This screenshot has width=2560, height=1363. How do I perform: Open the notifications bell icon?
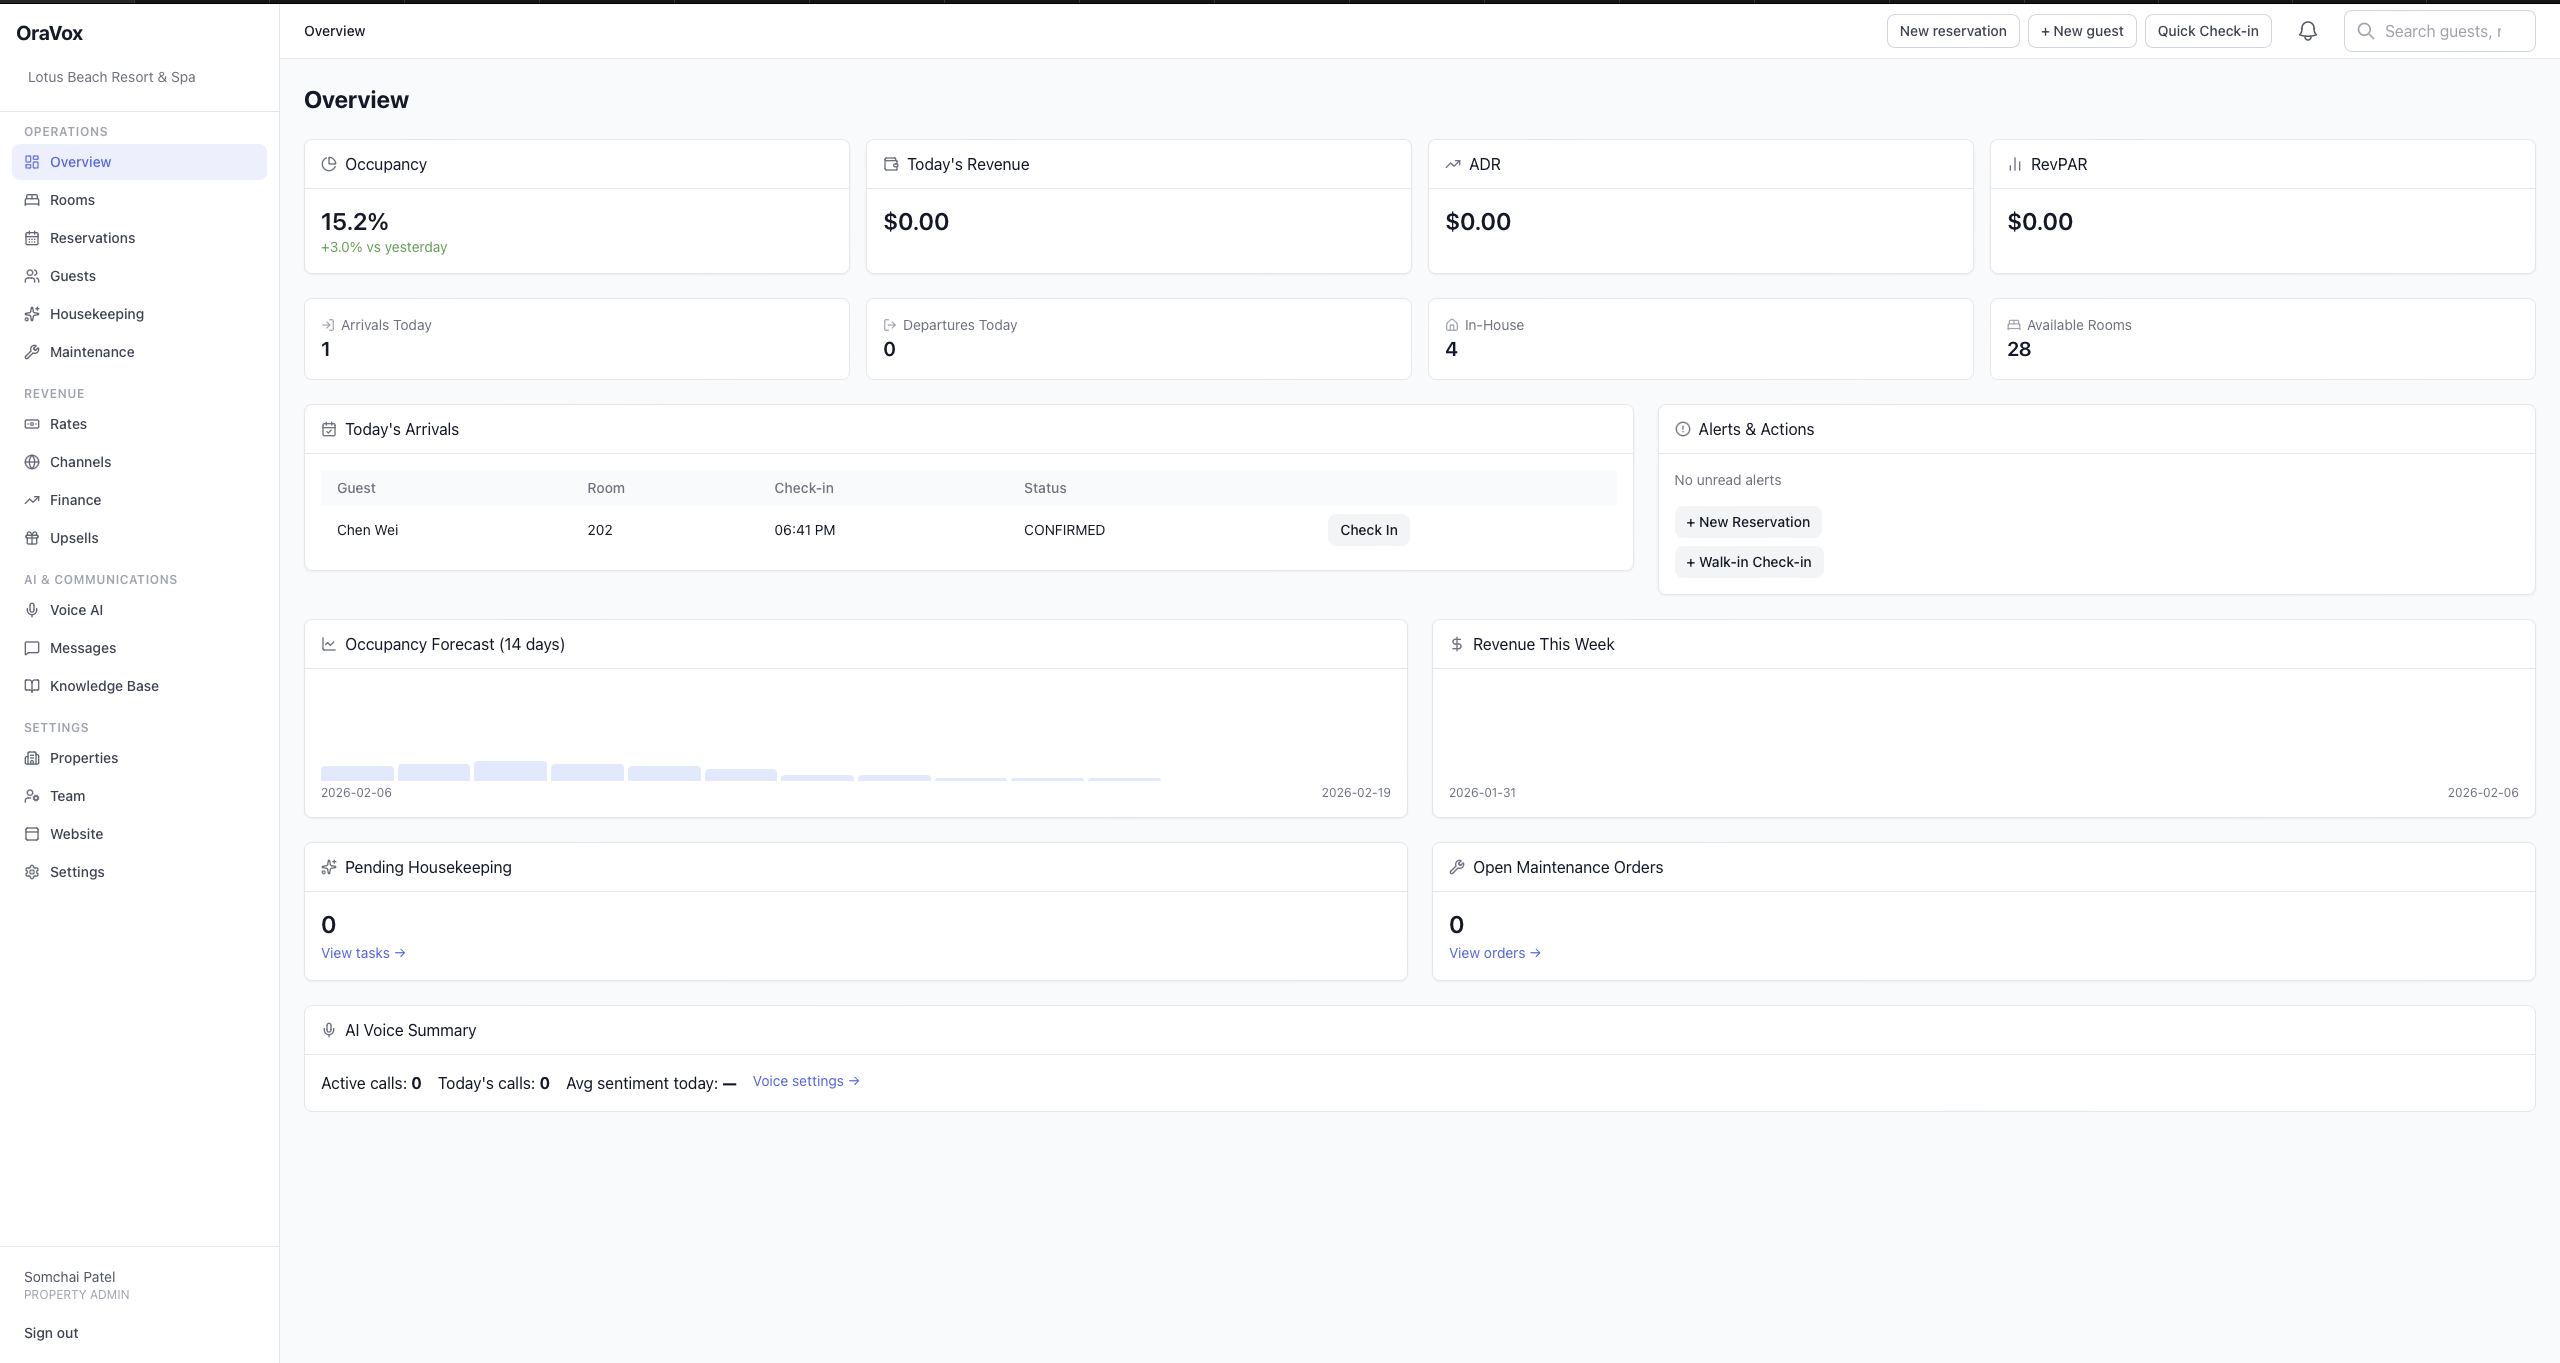click(x=2307, y=31)
